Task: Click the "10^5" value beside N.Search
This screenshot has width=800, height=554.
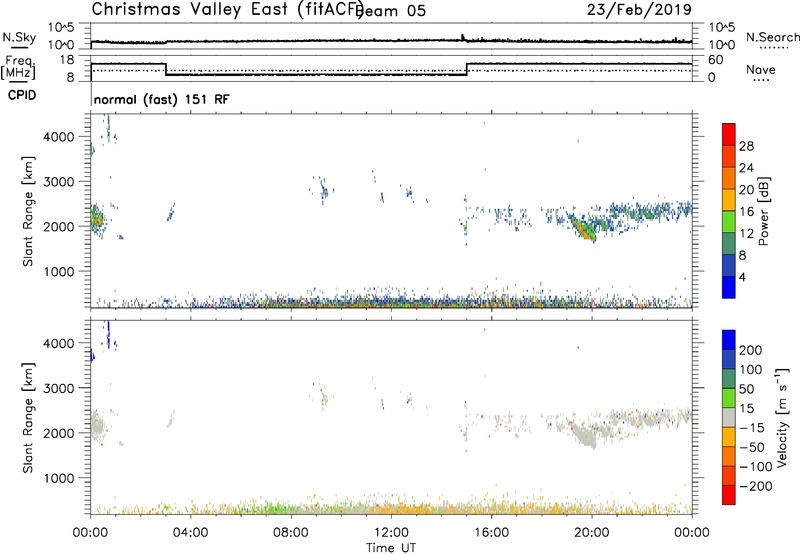Action: (722, 28)
